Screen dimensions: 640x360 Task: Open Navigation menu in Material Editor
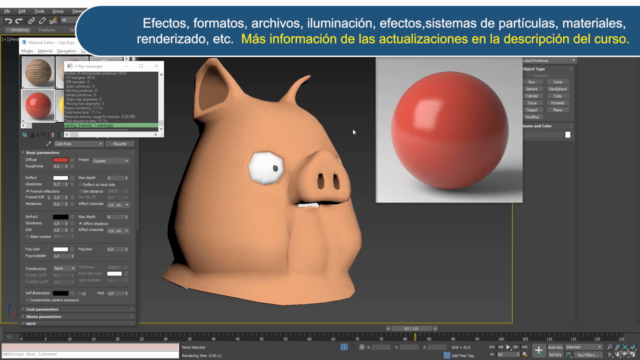pyautogui.click(x=67, y=51)
